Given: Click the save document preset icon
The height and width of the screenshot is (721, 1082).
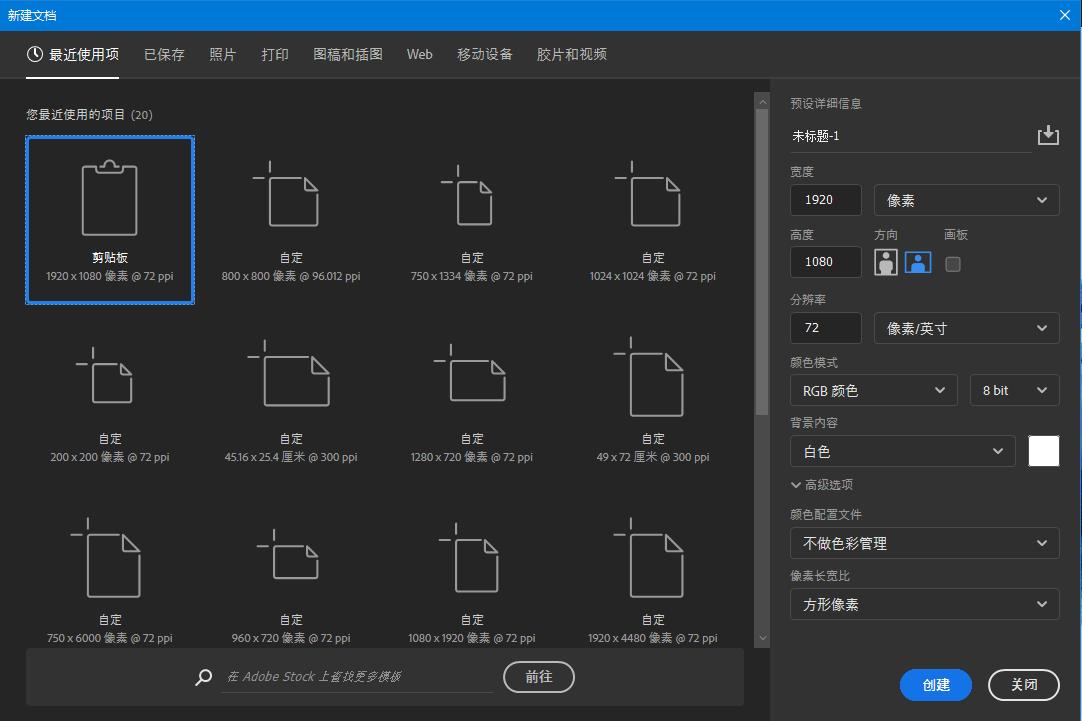Looking at the screenshot, I should point(1048,134).
